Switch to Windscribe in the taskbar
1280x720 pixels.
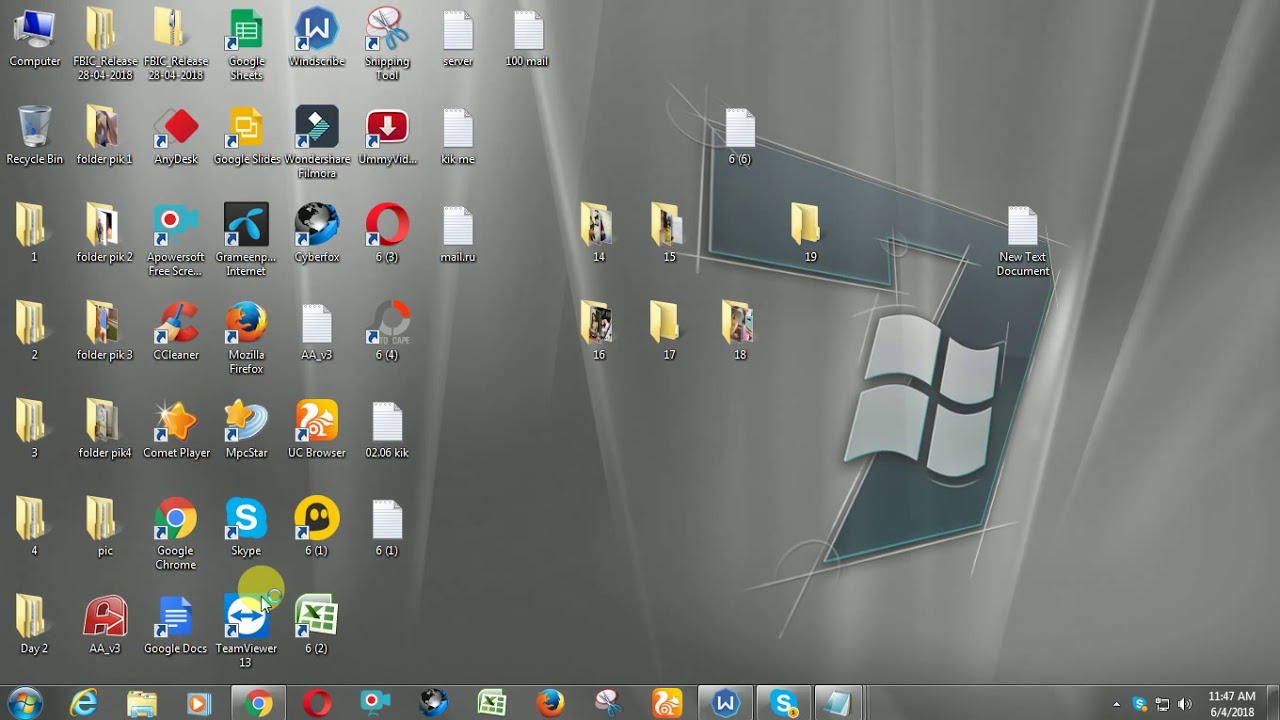point(725,704)
